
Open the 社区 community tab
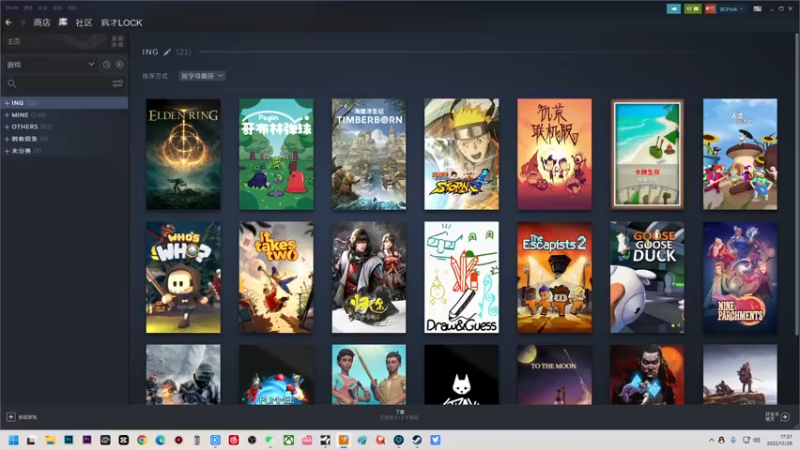coord(84,22)
